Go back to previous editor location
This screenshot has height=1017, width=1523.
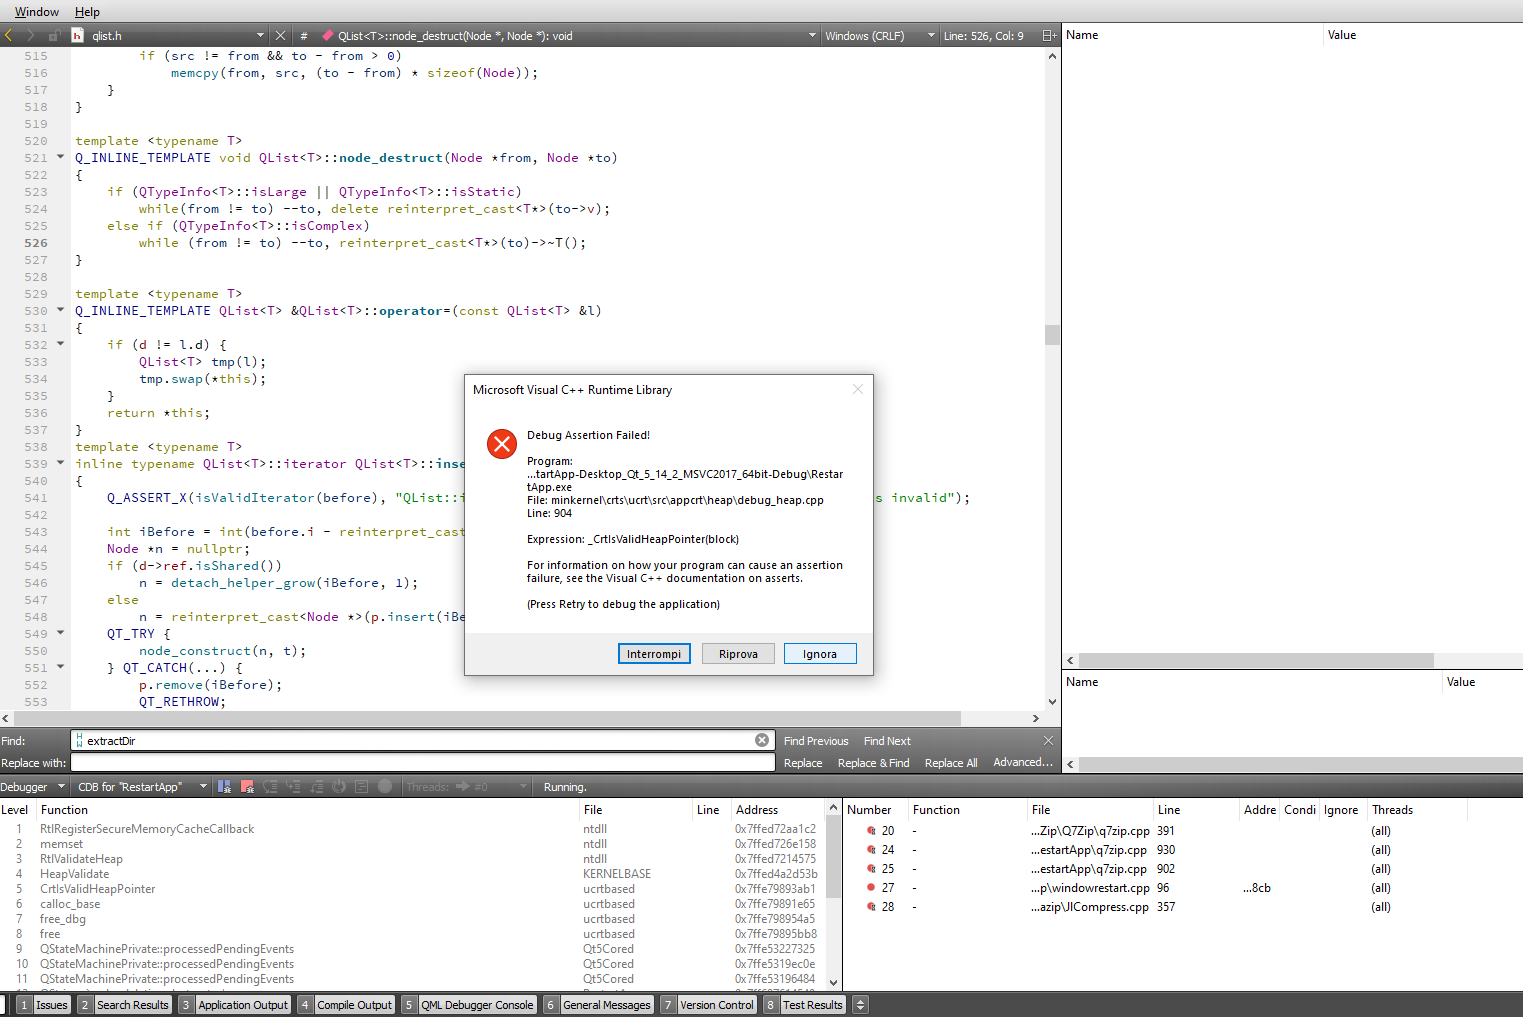point(8,35)
